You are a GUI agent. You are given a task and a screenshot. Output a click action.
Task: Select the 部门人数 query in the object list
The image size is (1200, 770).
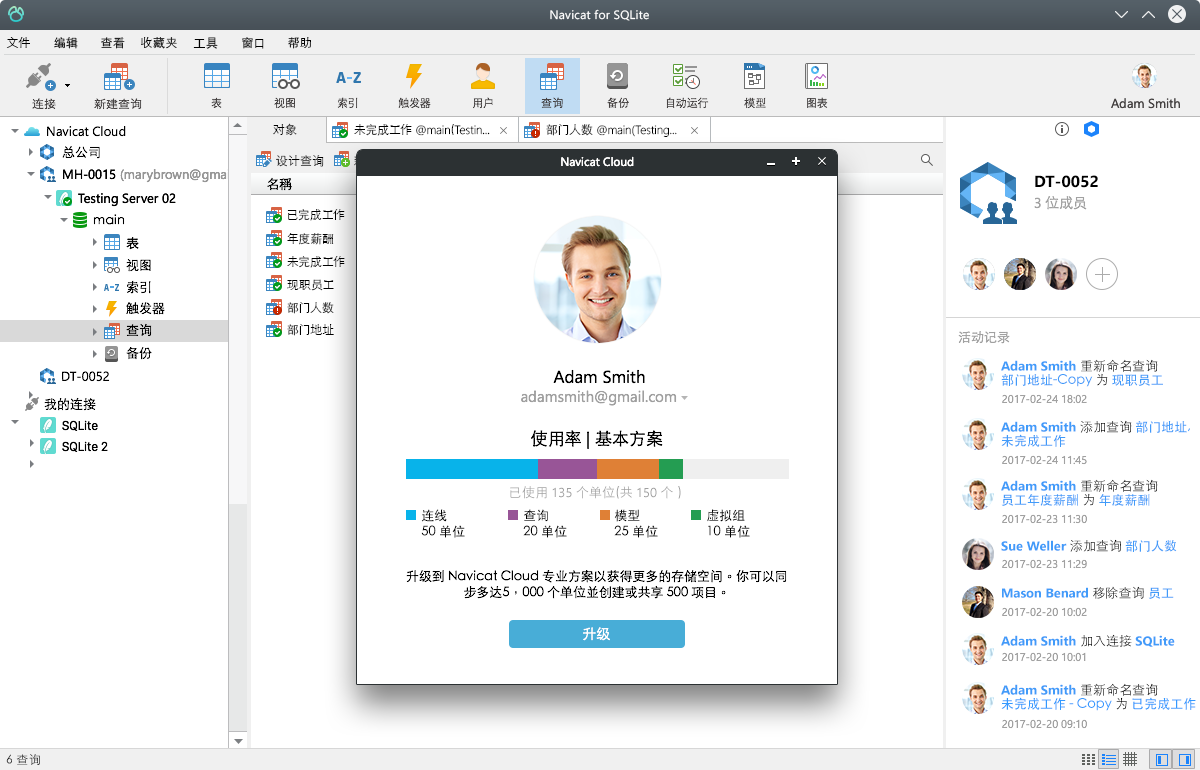tap(300, 308)
